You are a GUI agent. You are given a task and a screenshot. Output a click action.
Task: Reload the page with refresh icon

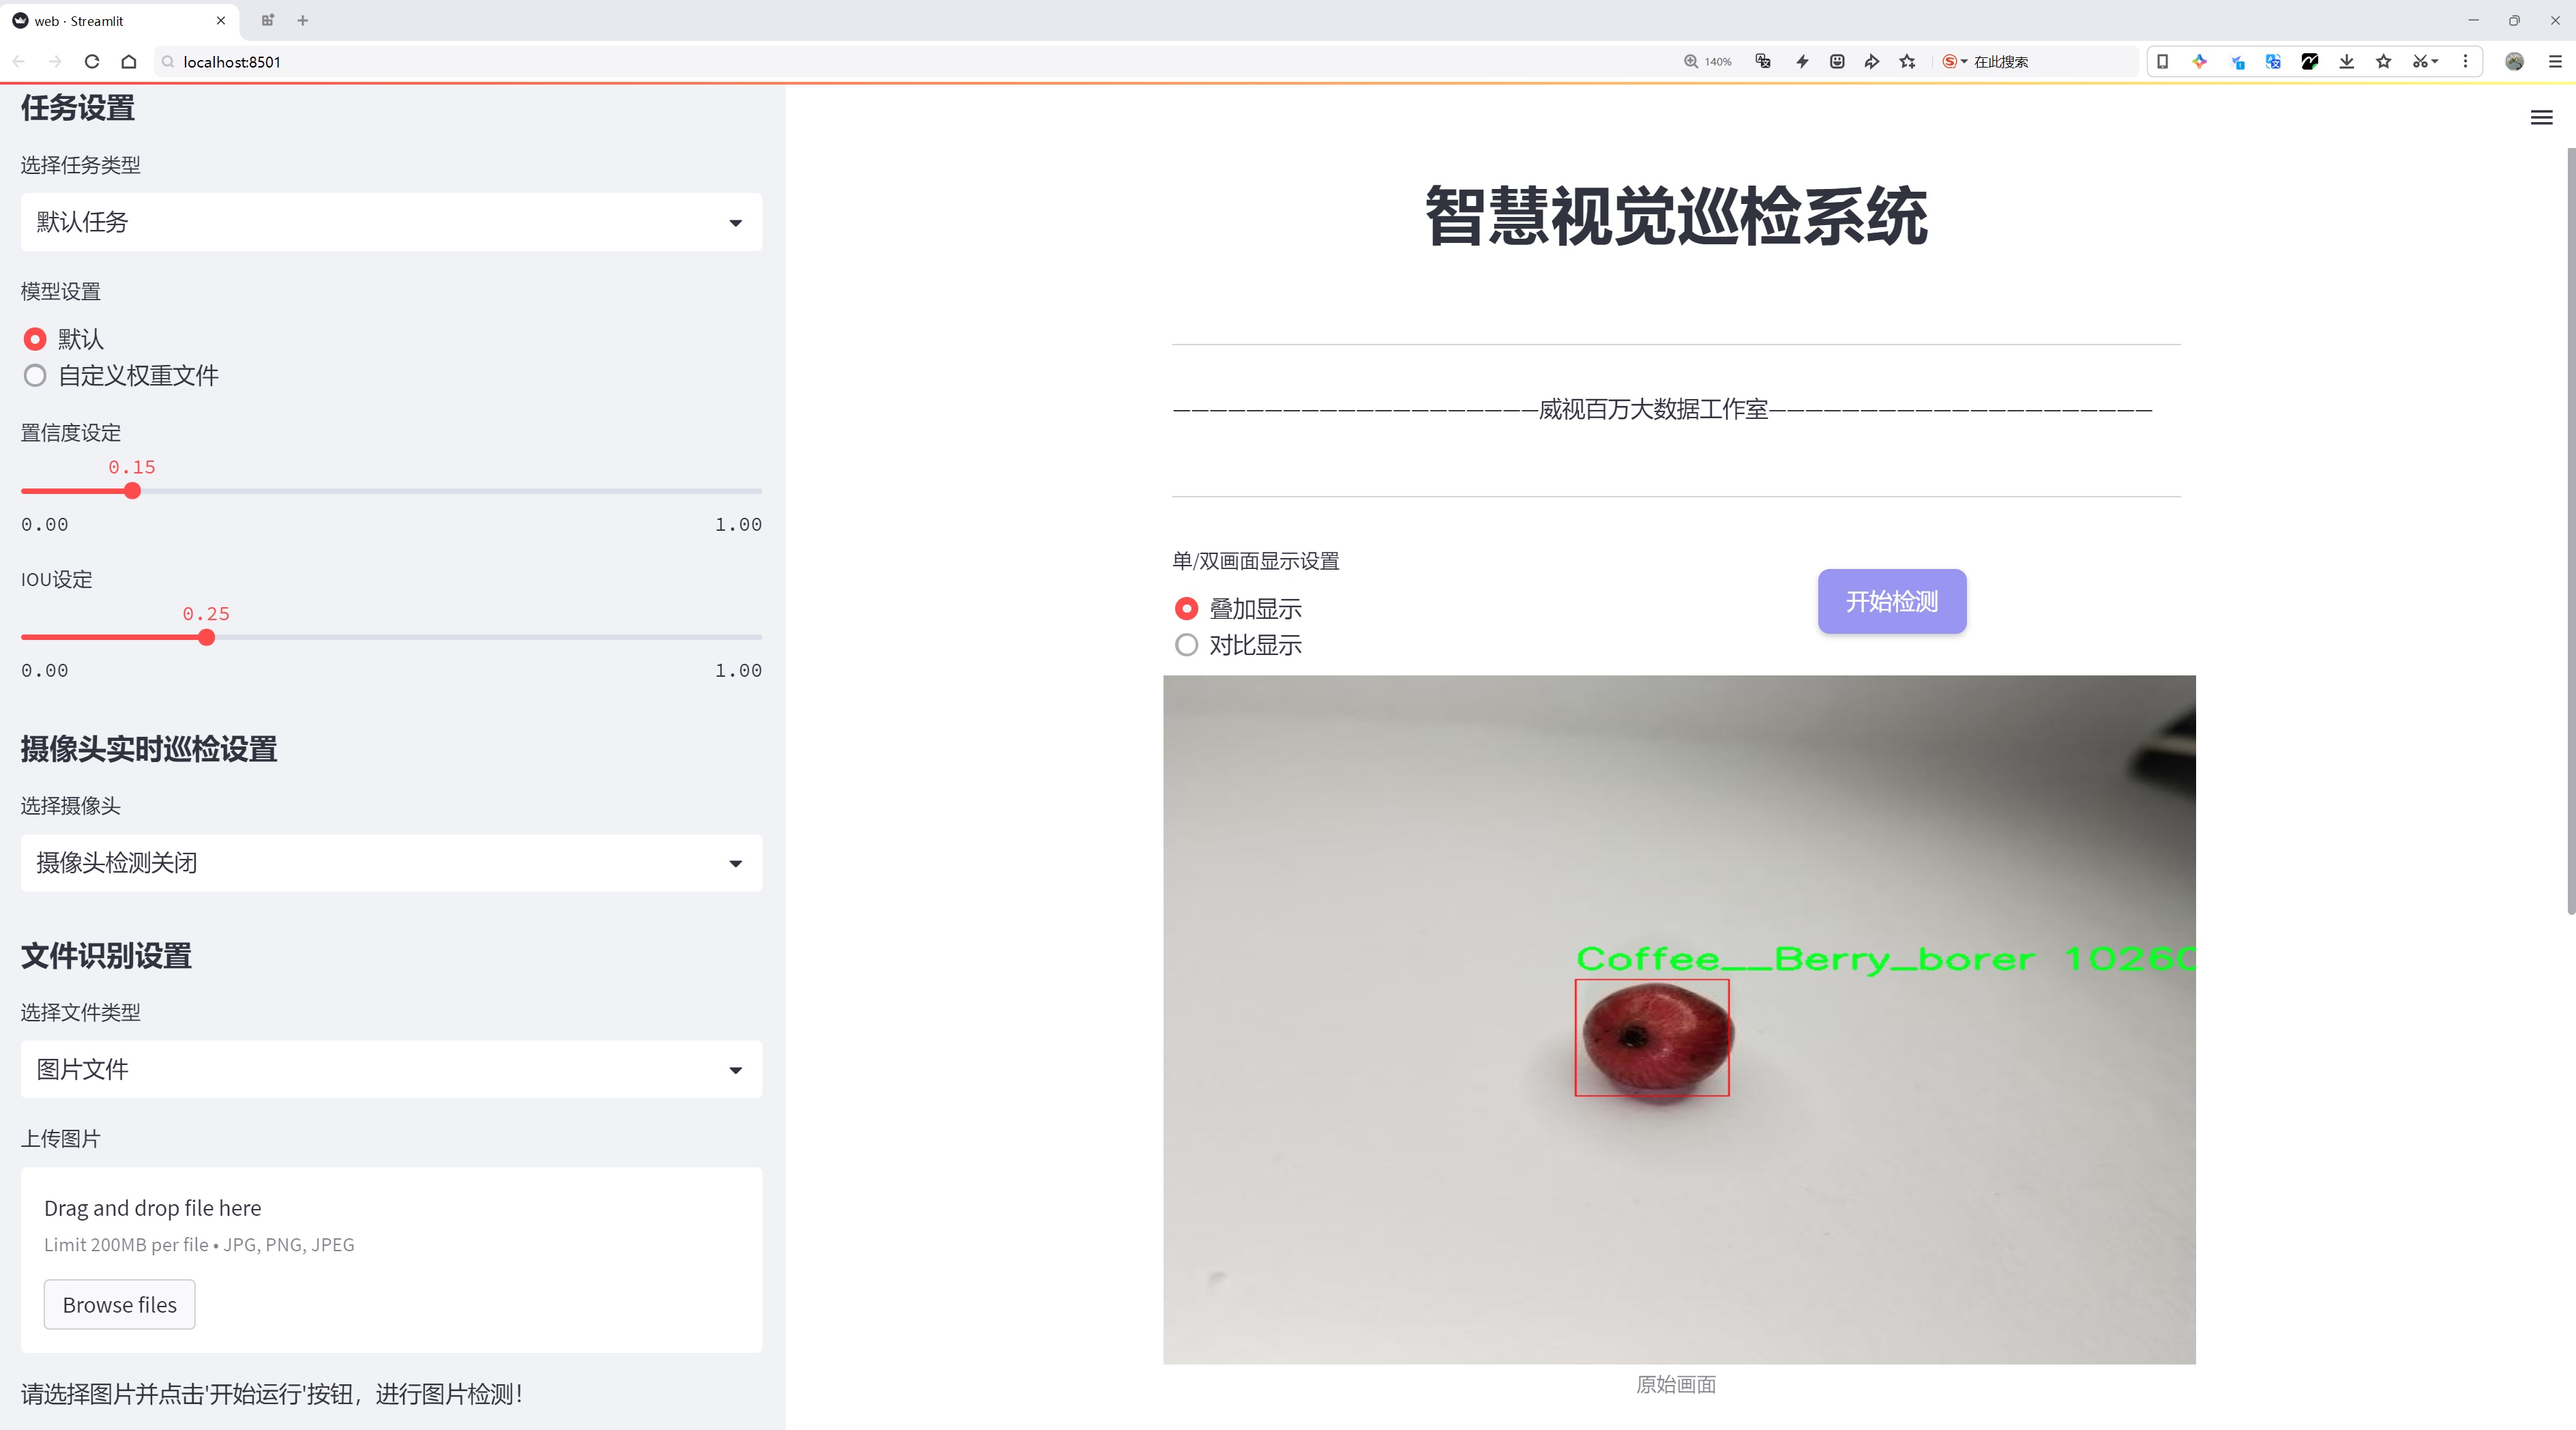(x=92, y=61)
